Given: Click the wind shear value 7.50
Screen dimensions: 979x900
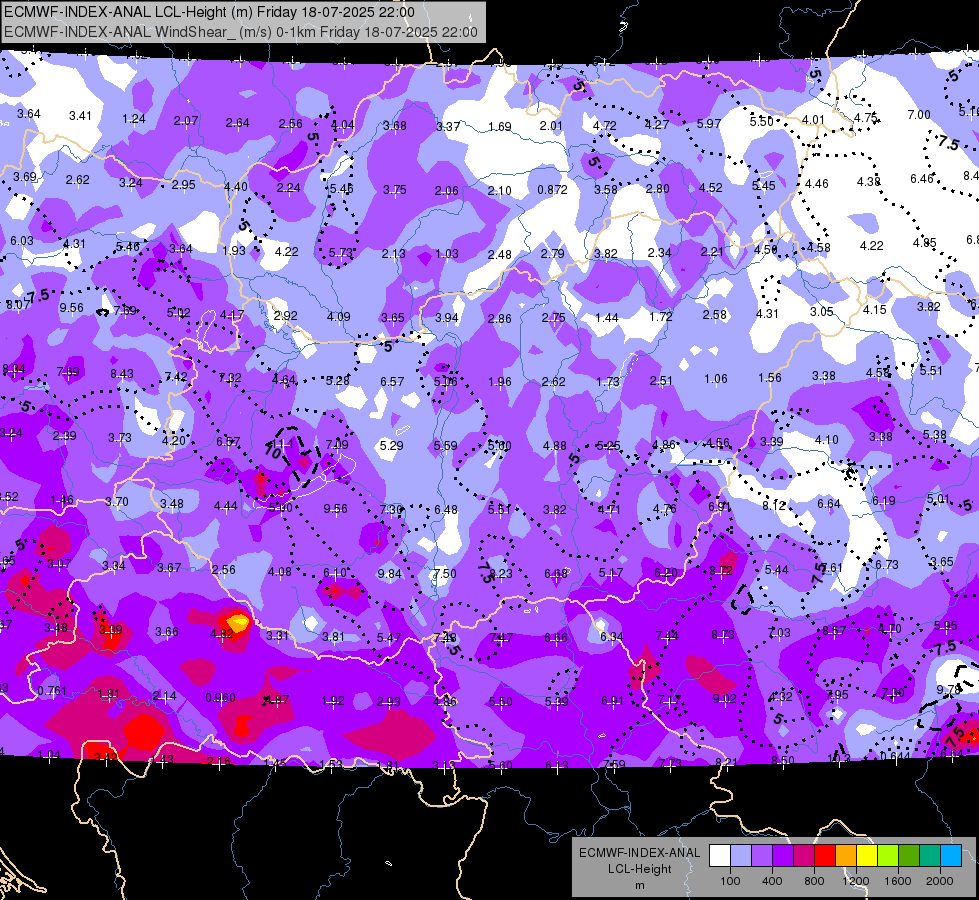Looking at the screenshot, I should tap(445, 573).
